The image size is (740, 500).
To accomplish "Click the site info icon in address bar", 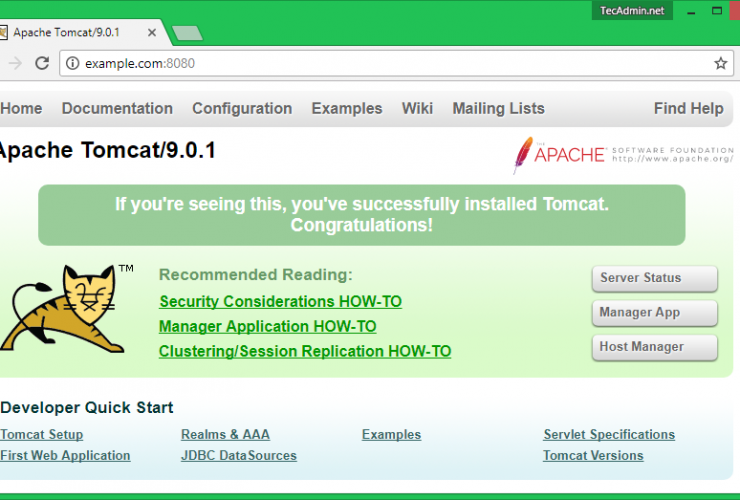I will tap(72, 63).
